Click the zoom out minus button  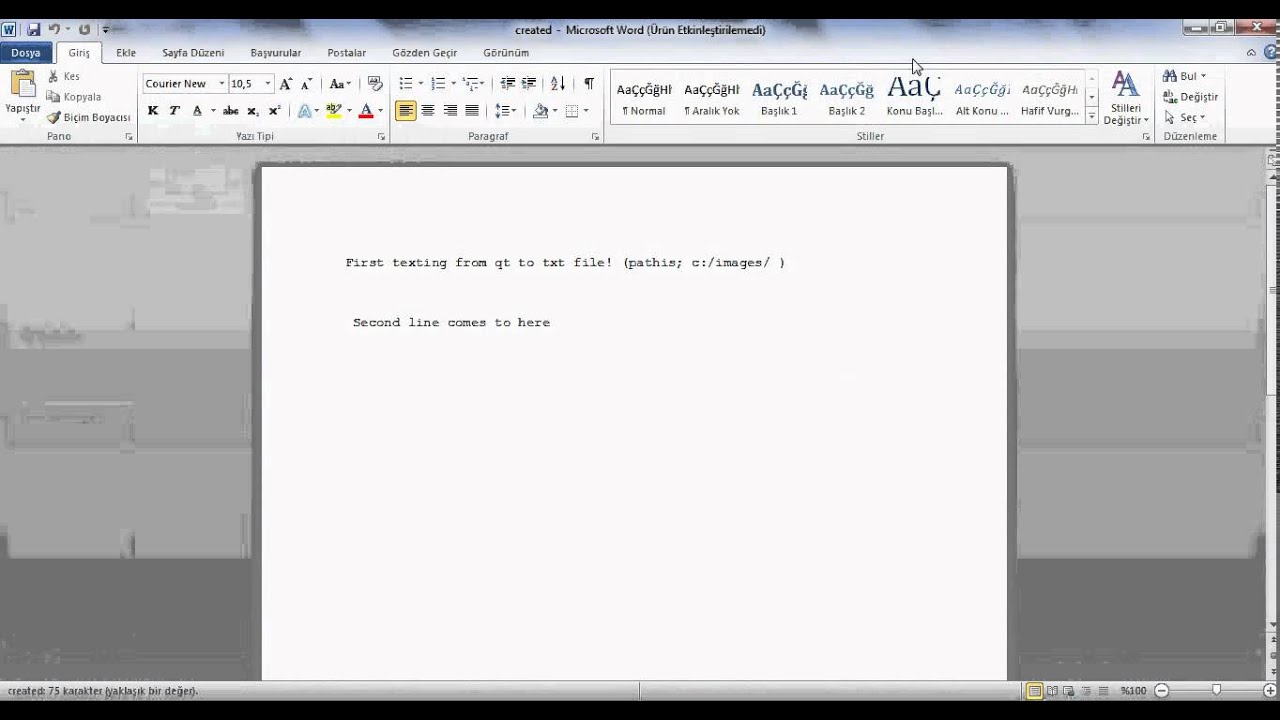point(1162,690)
